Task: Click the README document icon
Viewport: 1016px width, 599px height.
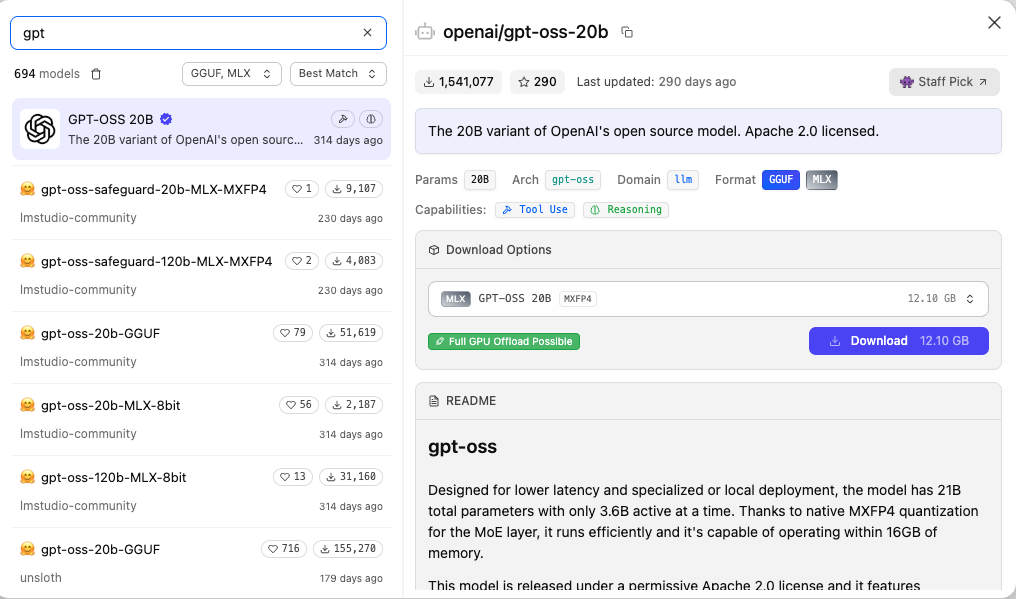Action: point(434,401)
